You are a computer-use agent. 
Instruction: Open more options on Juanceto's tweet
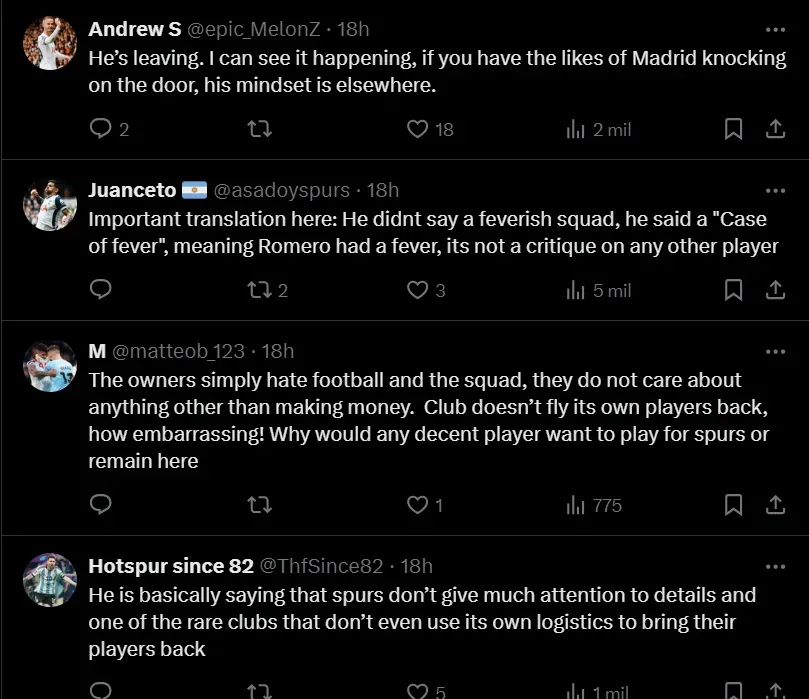(x=775, y=190)
